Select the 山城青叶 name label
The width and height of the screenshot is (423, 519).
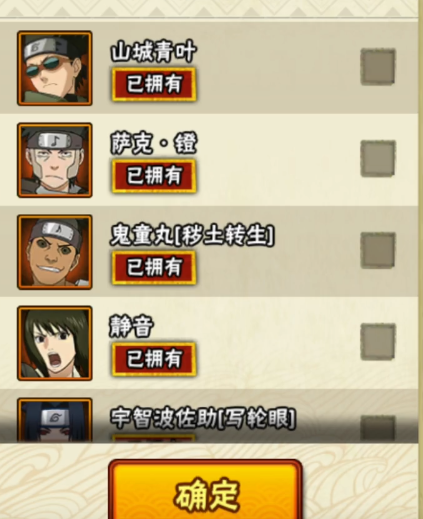click(153, 52)
